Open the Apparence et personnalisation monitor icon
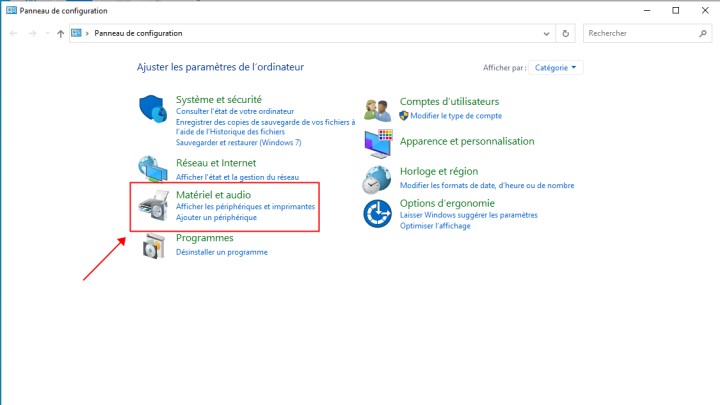 tap(378, 144)
